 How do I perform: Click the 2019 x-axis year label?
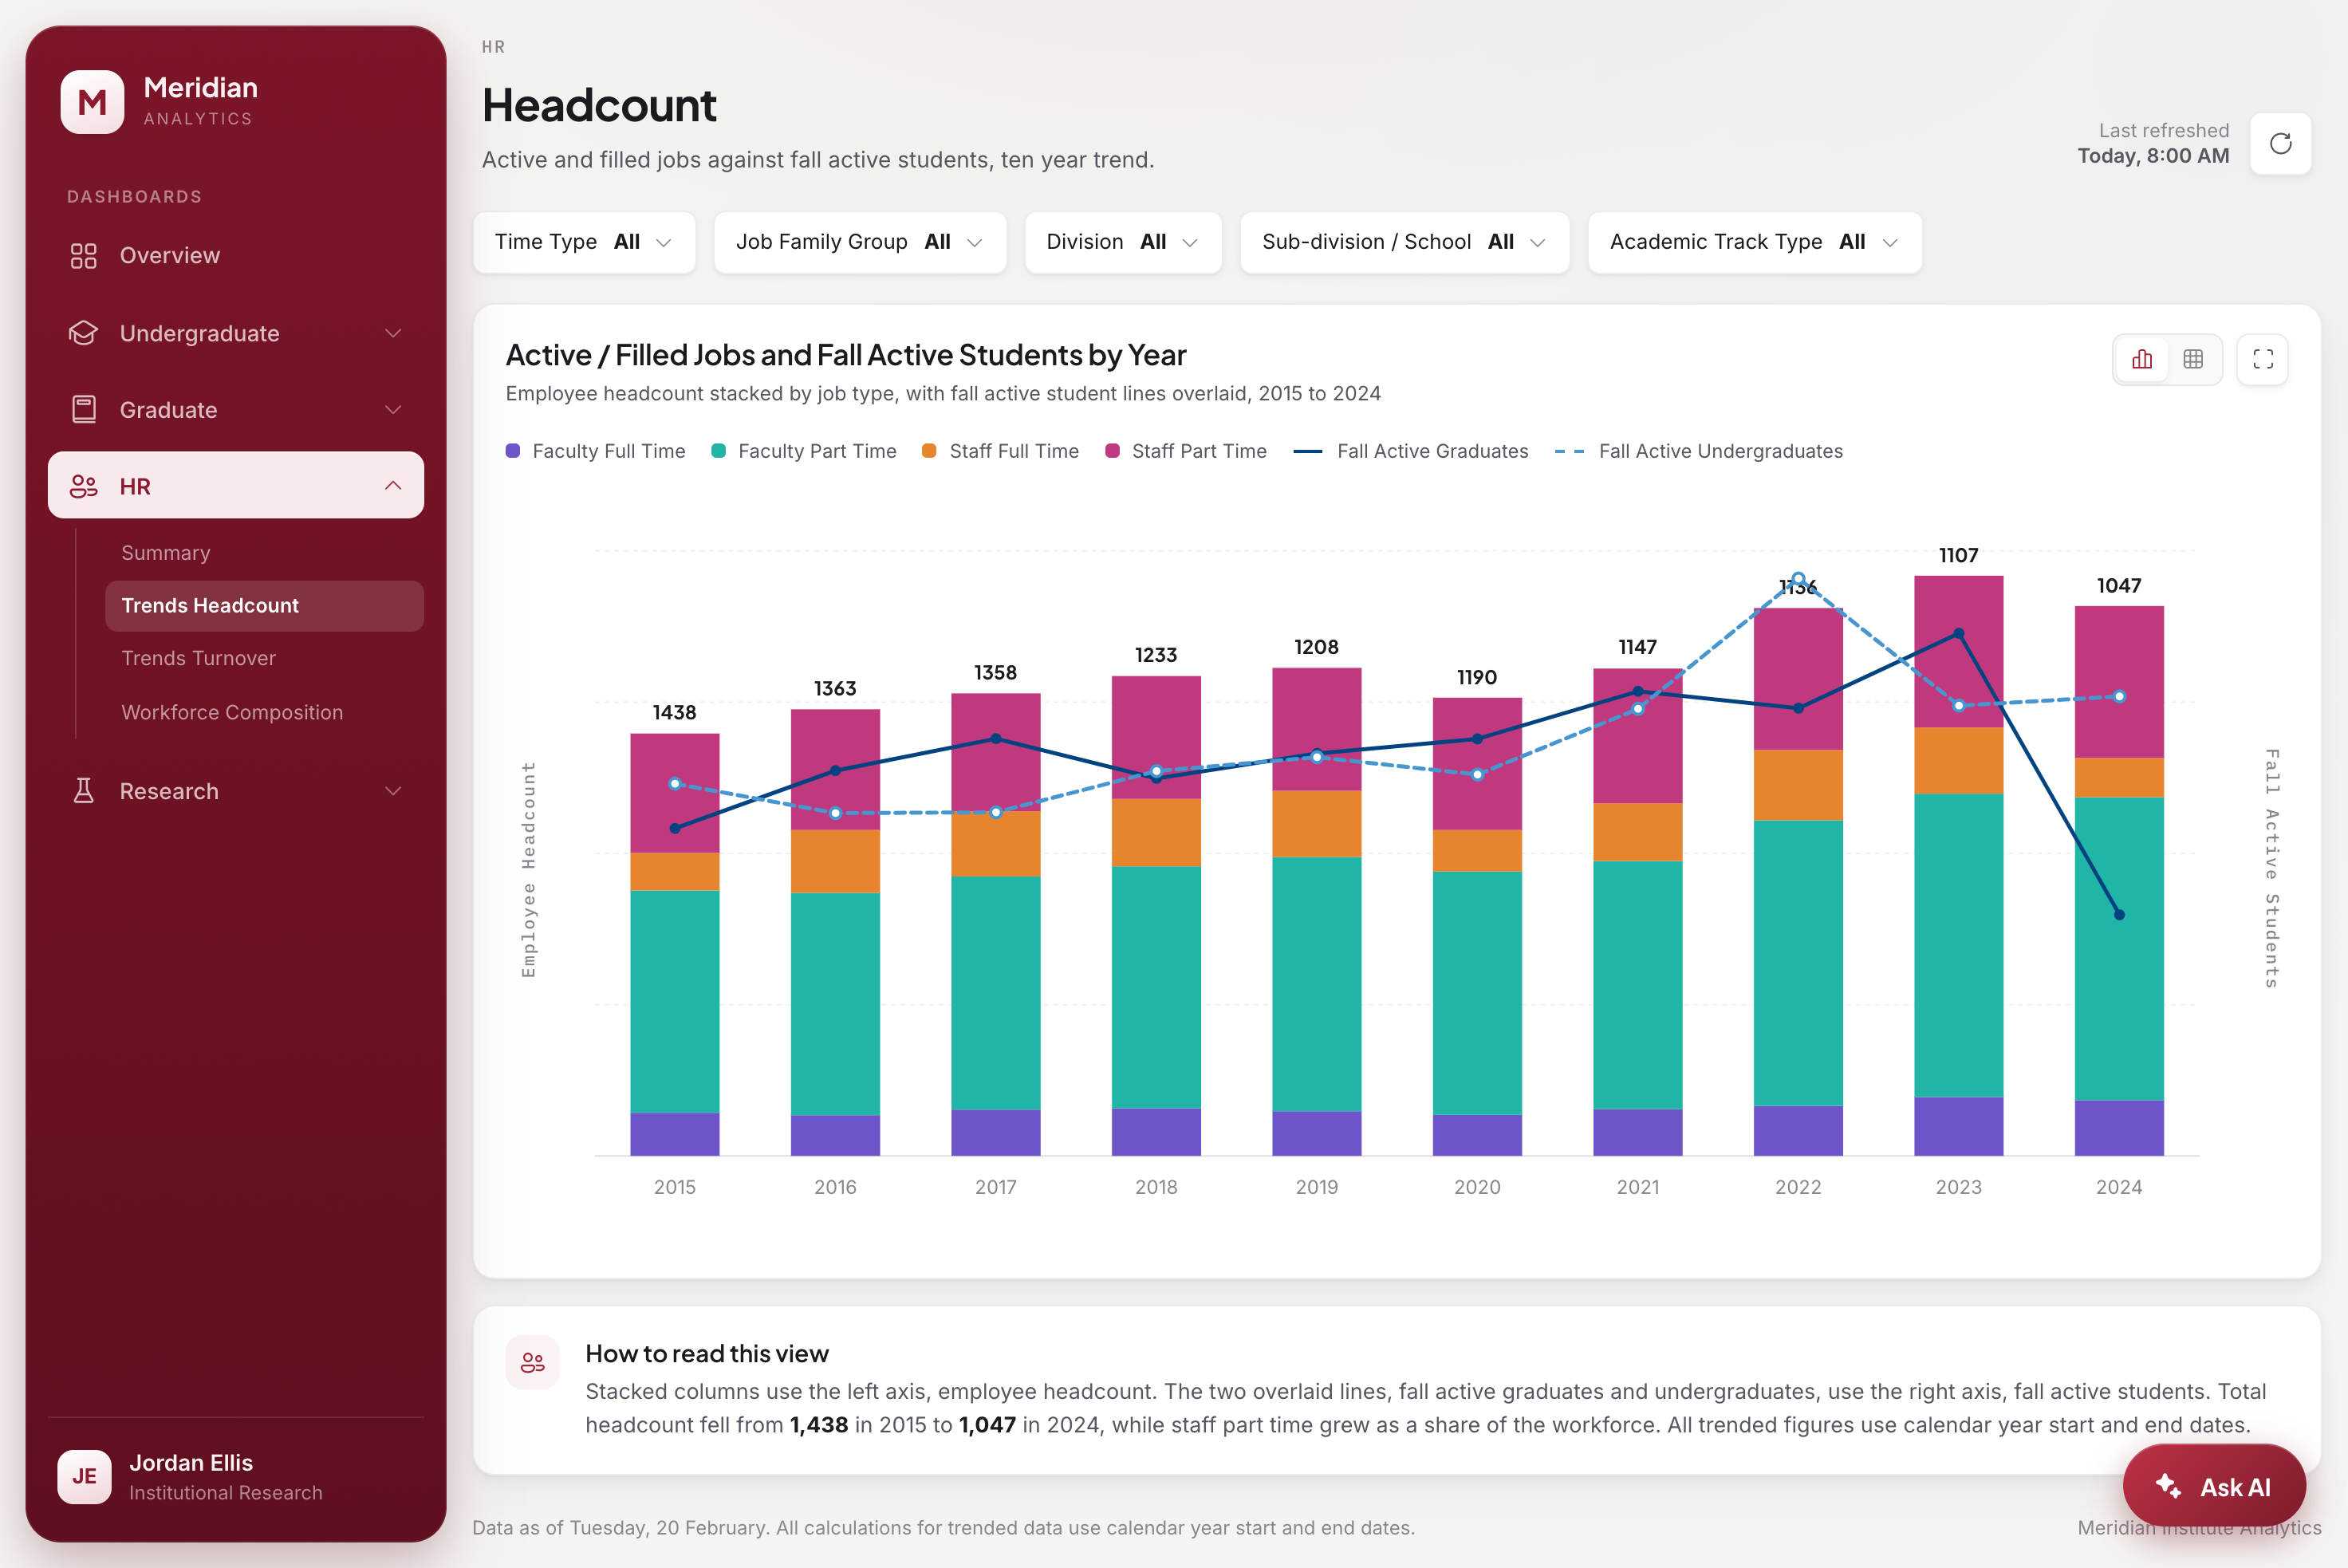(1316, 1187)
